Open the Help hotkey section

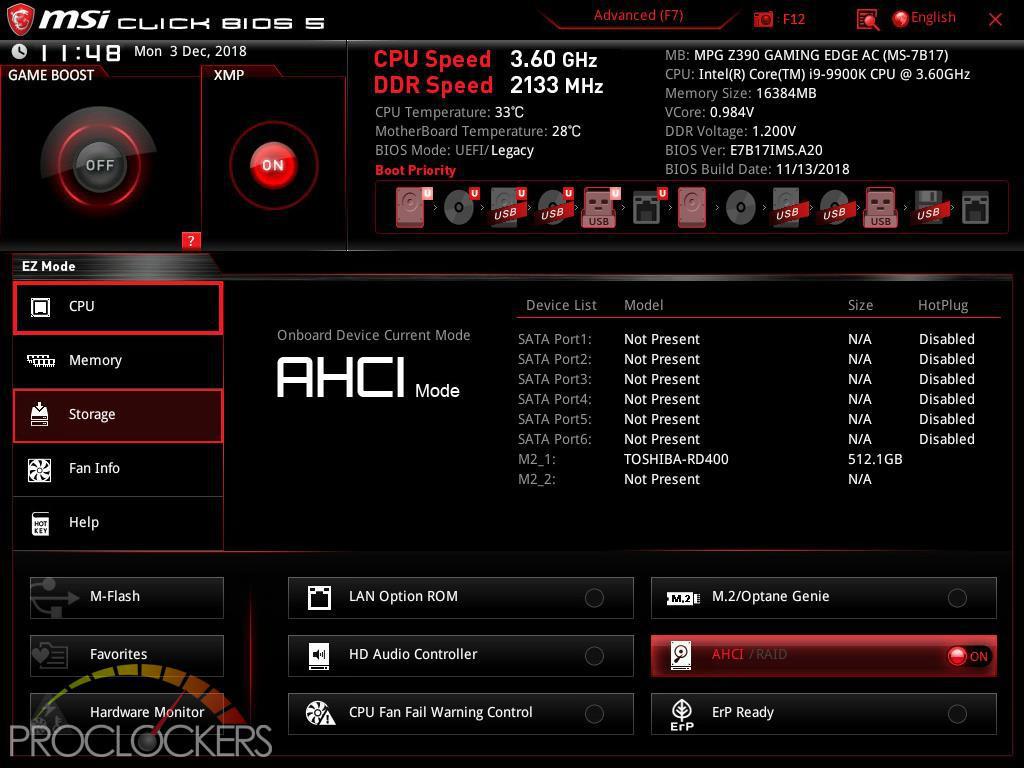point(118,523)
